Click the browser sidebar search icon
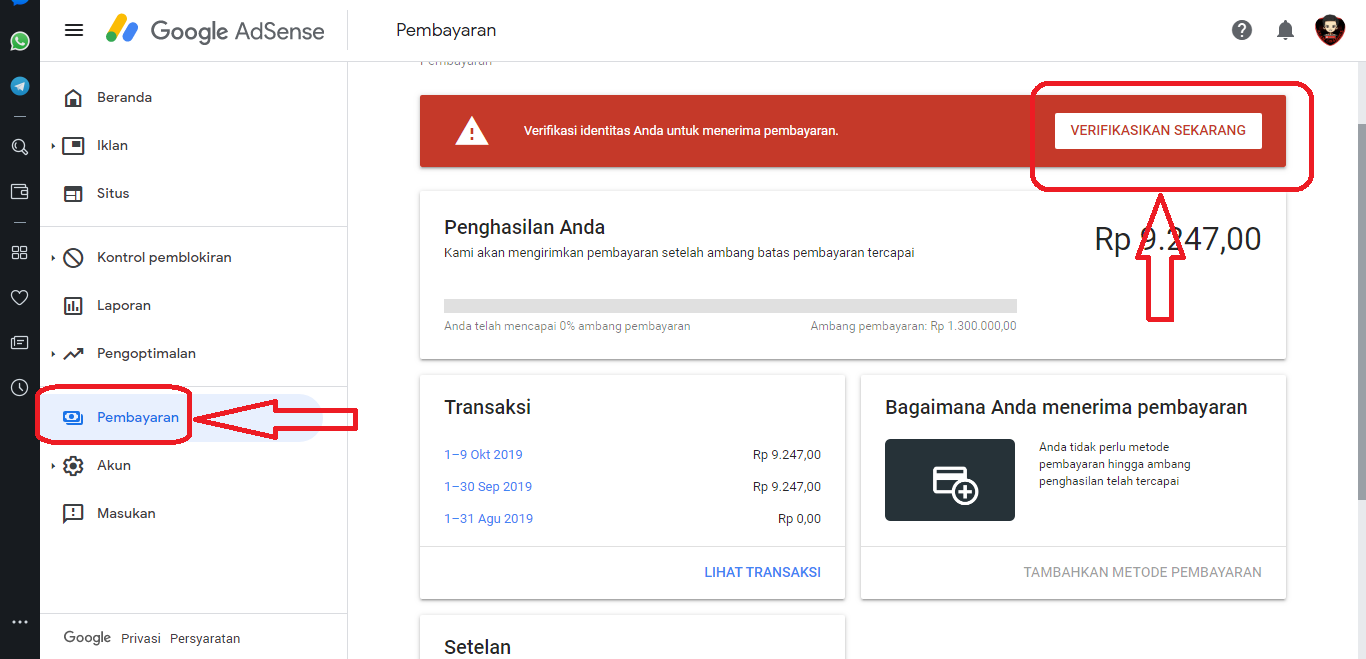1366x659 pixels. coord(20,147)
